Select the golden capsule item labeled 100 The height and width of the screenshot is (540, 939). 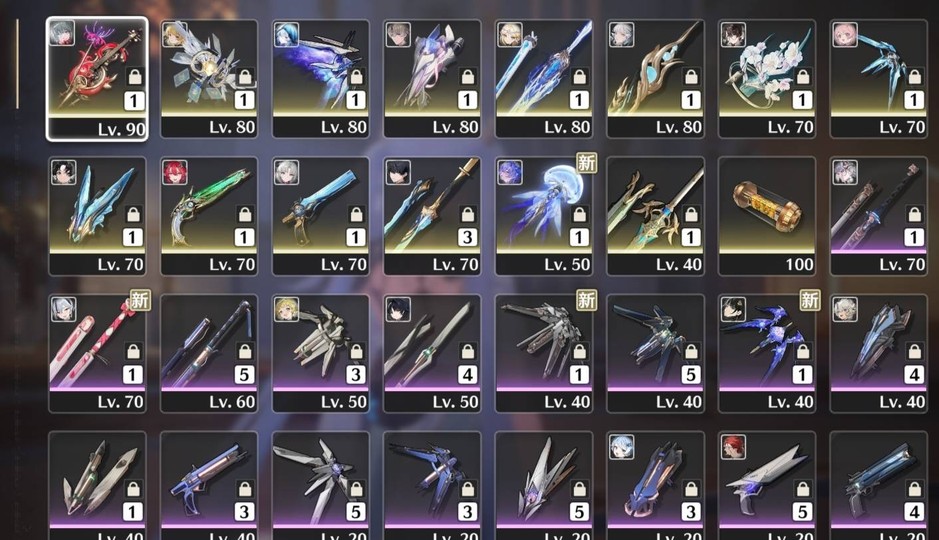[767, 216]
